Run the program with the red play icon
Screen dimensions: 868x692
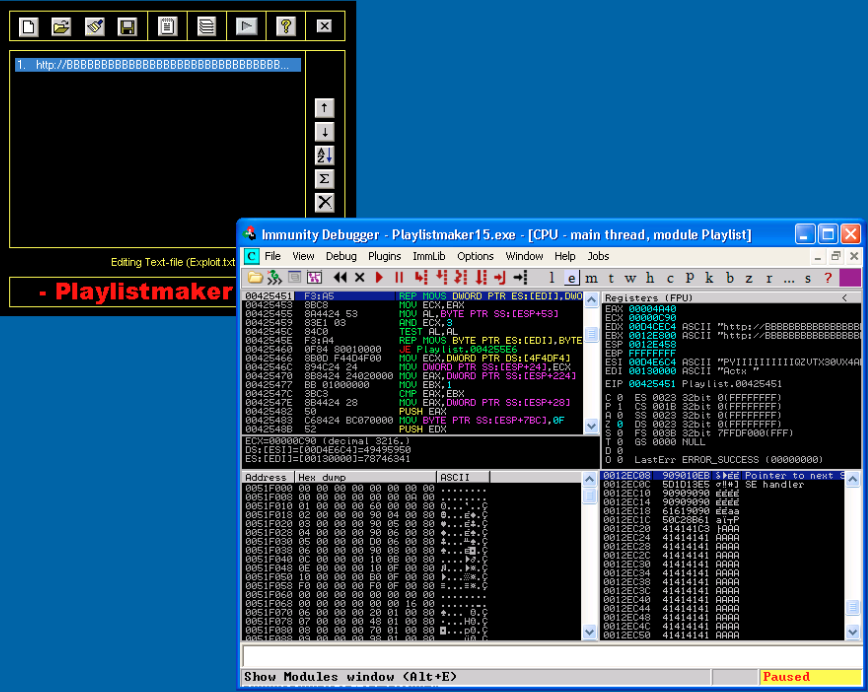tap(379, 277)
